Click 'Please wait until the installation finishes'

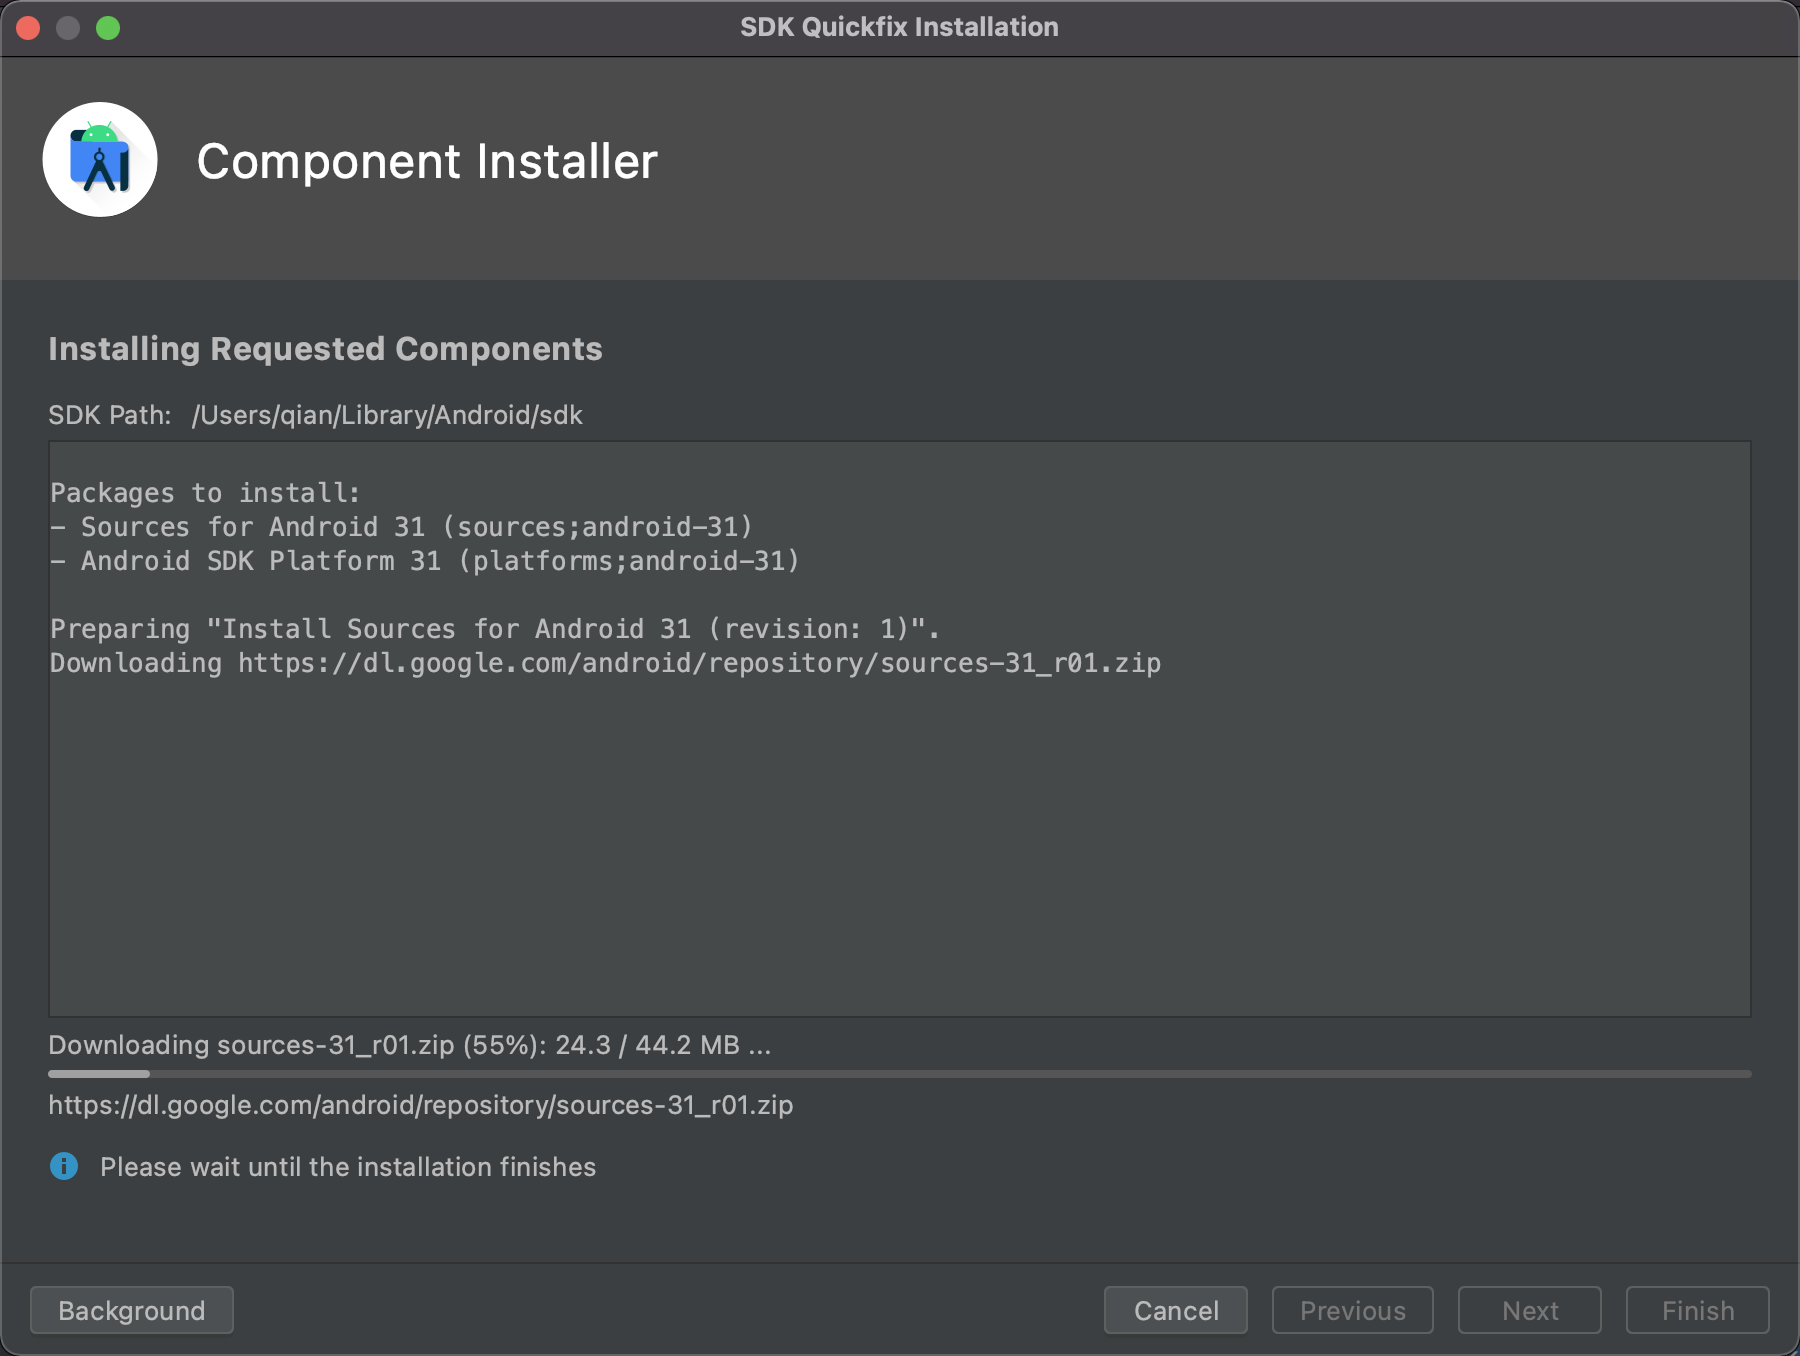[348, 1167]
